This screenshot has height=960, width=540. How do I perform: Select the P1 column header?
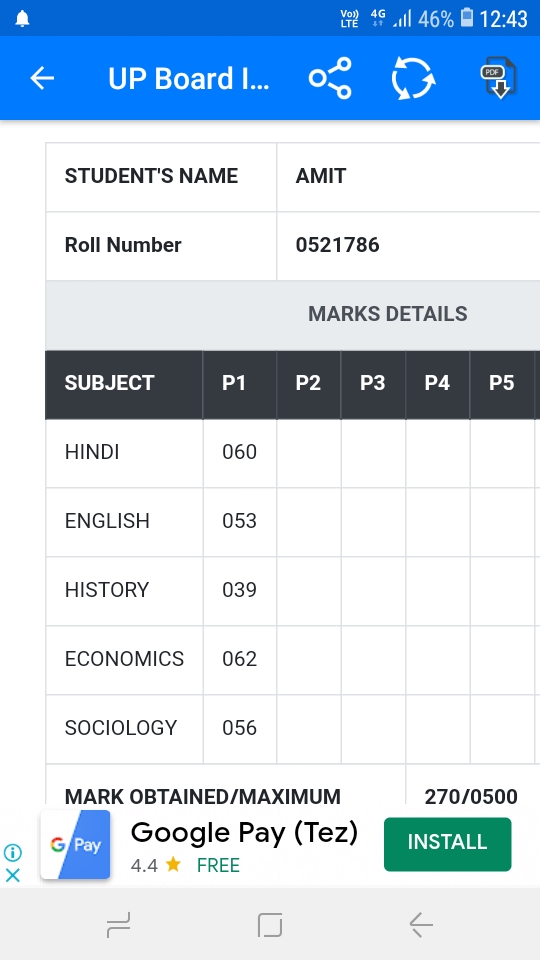point(239,384)
